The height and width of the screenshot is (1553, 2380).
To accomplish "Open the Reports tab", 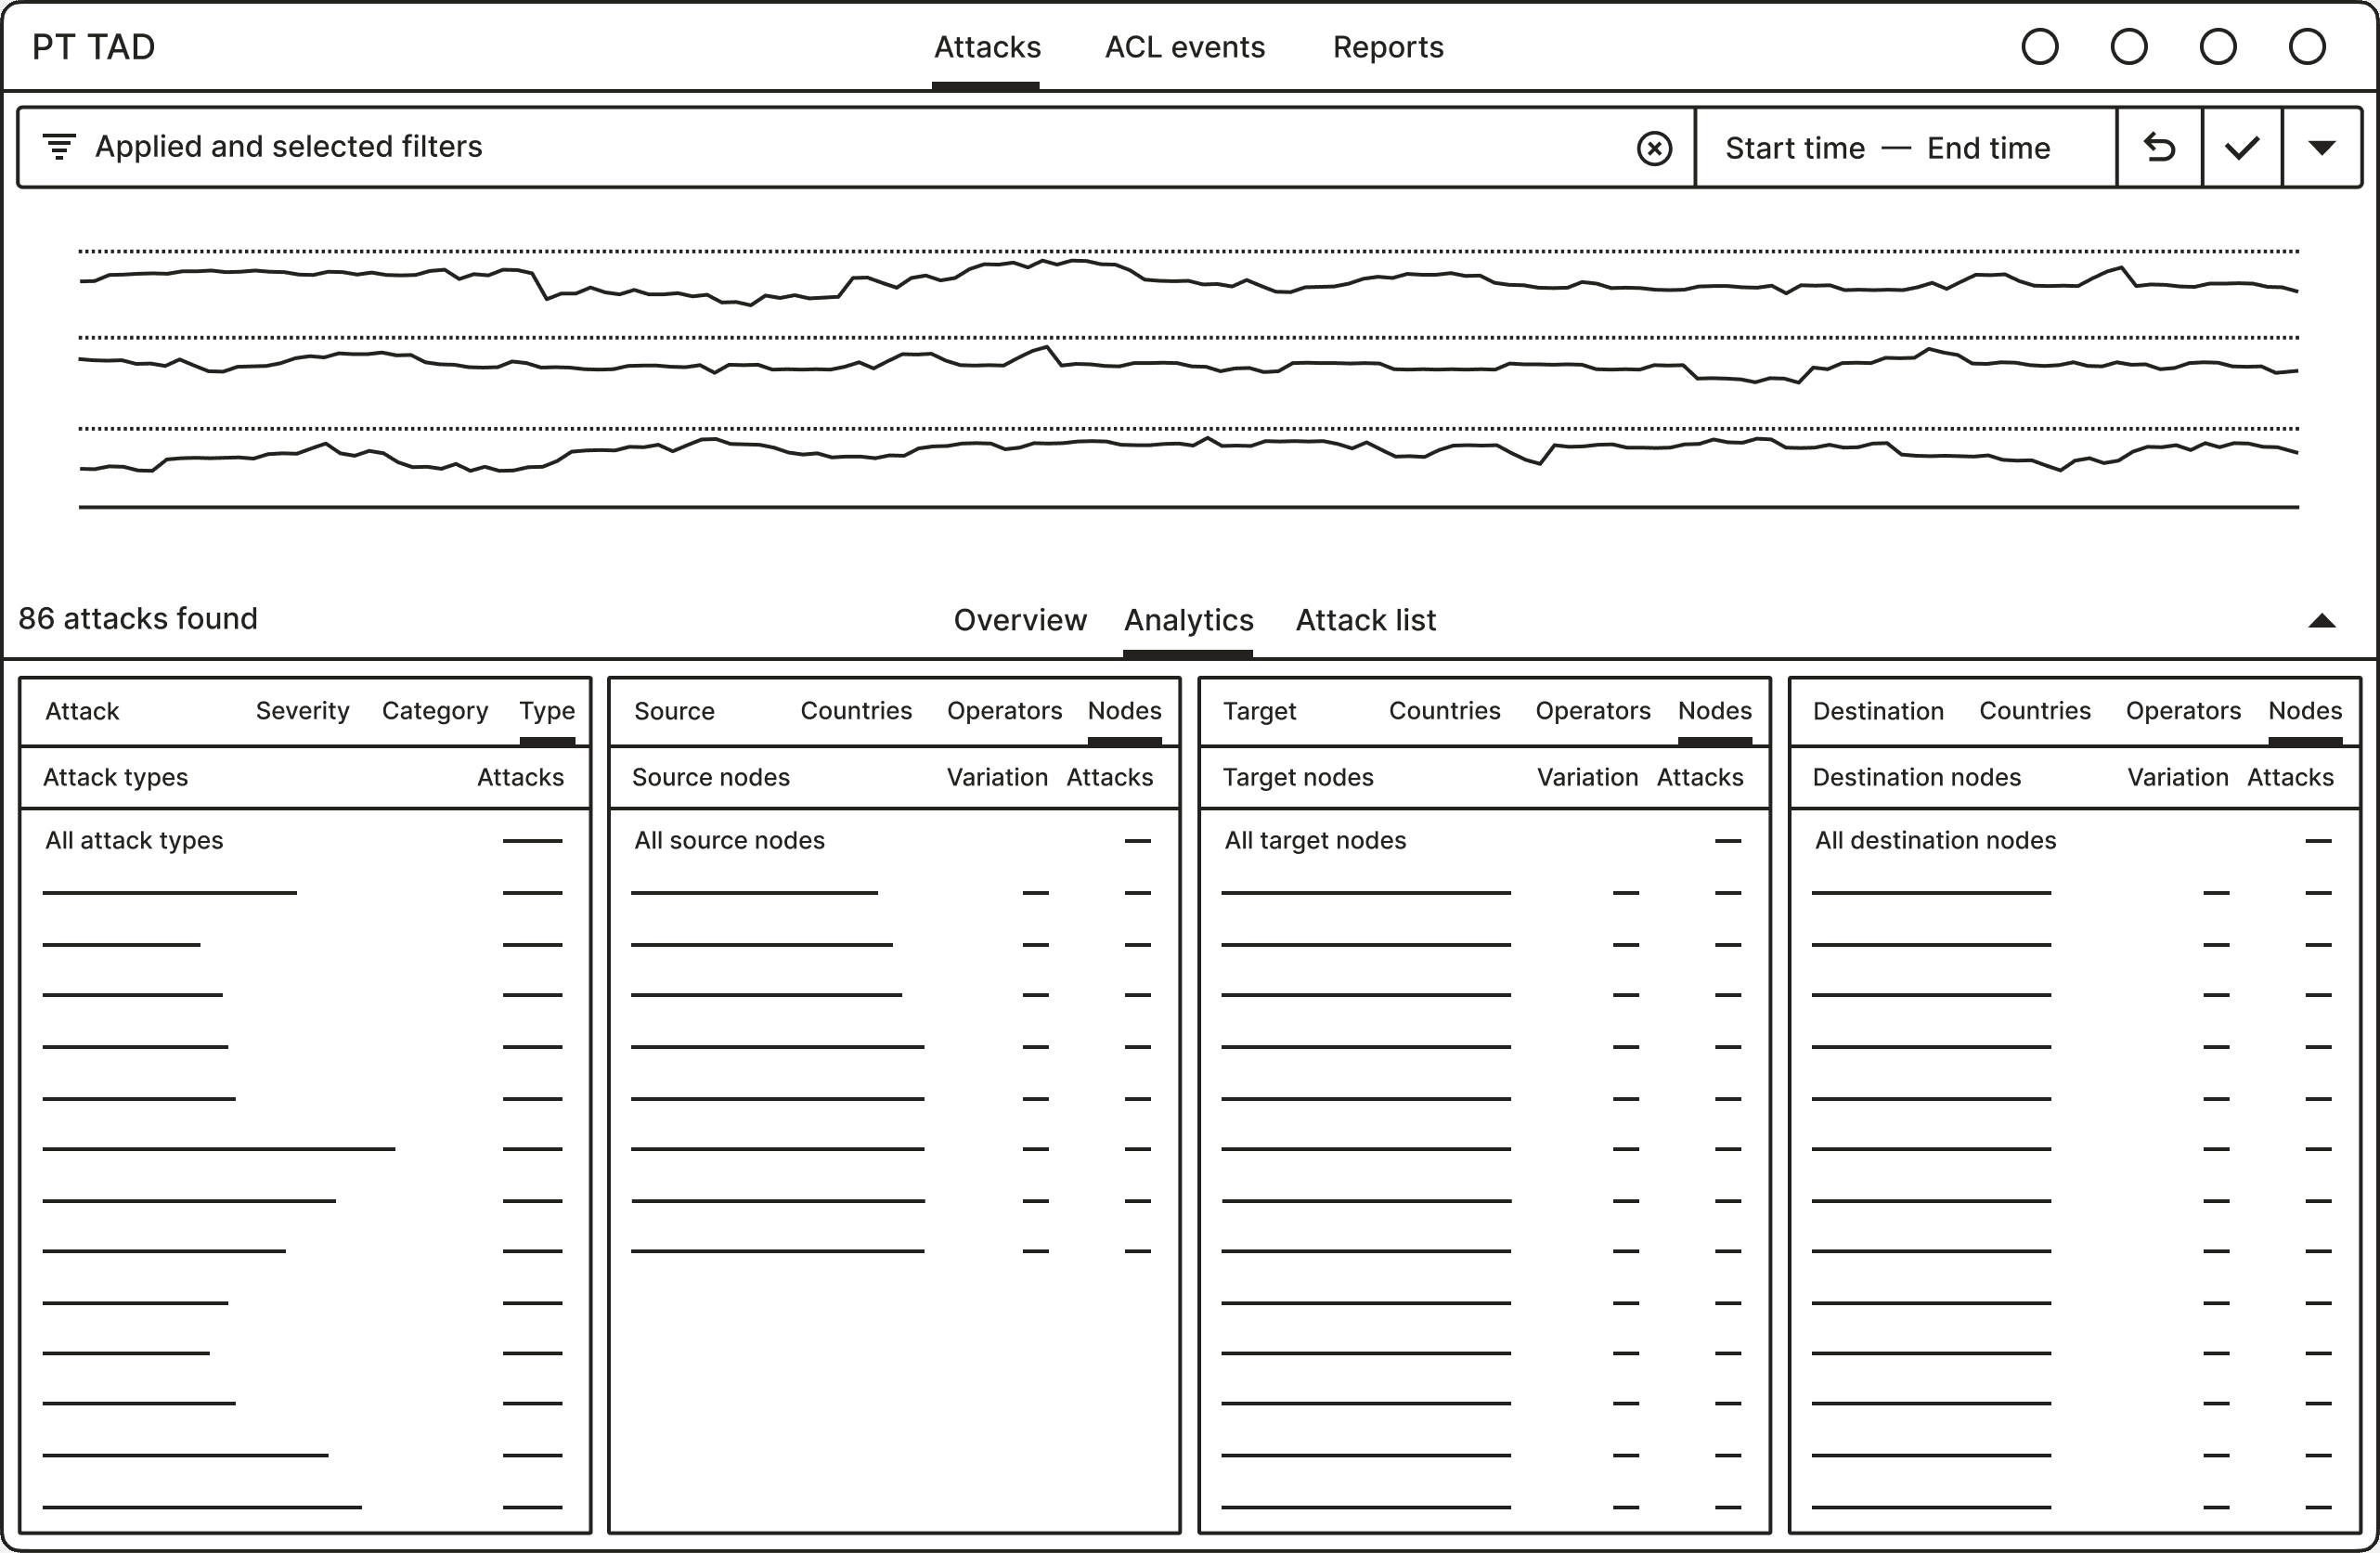I will [x=1387, y=47].
